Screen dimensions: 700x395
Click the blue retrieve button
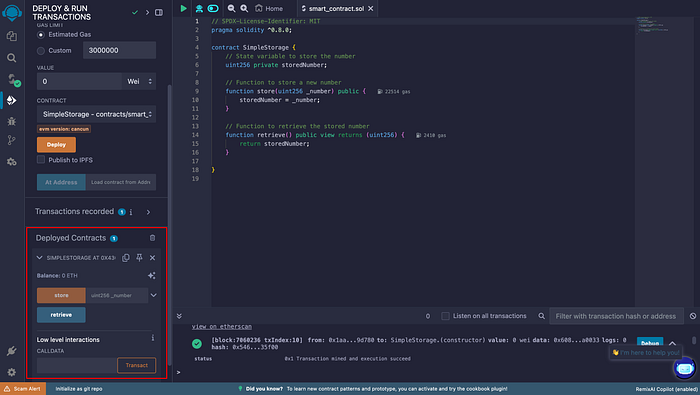pos(61,315)
